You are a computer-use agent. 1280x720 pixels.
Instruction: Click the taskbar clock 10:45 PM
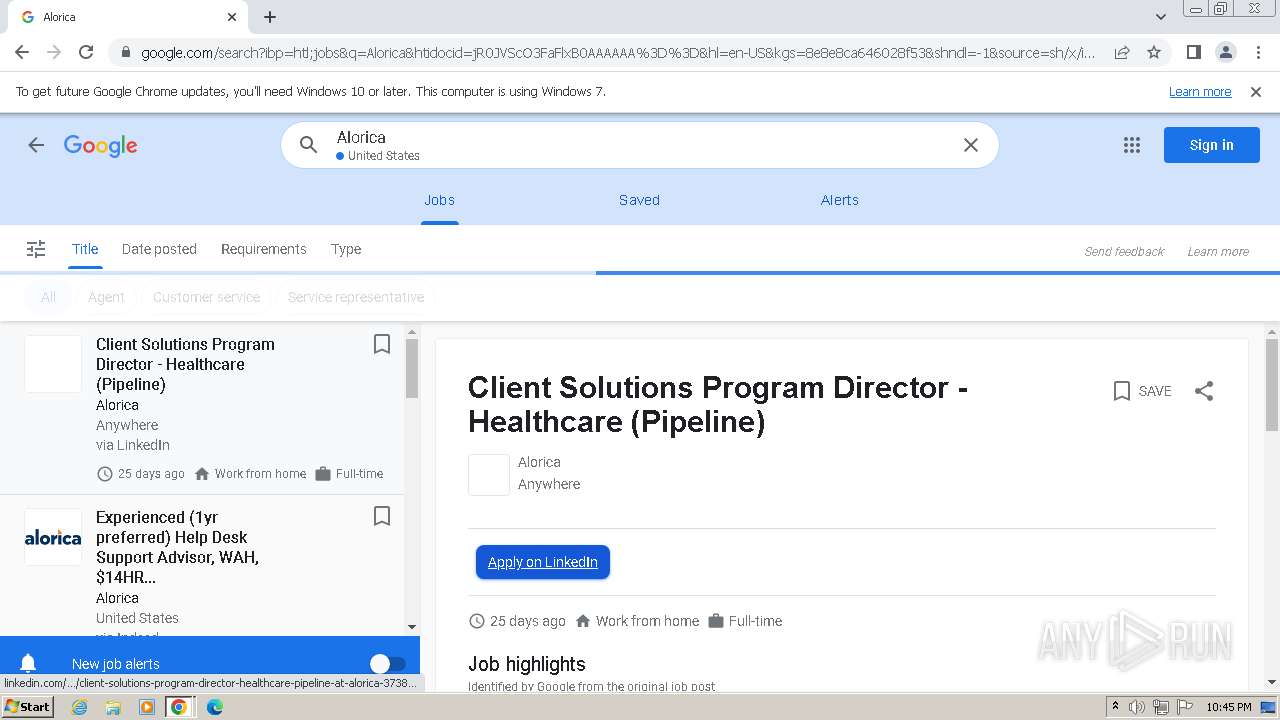click(x=1229, y=707)
